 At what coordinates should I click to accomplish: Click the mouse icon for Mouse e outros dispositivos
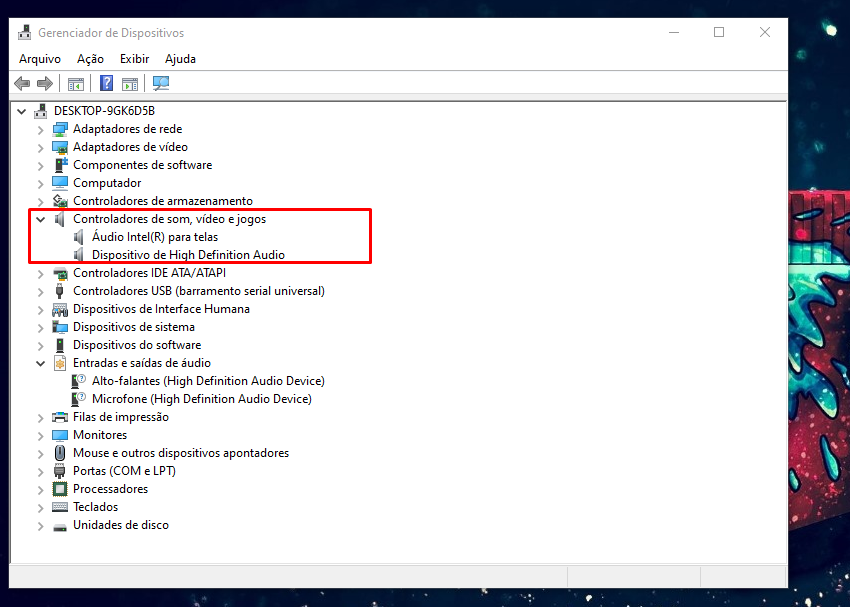click(x=60, y=453)
